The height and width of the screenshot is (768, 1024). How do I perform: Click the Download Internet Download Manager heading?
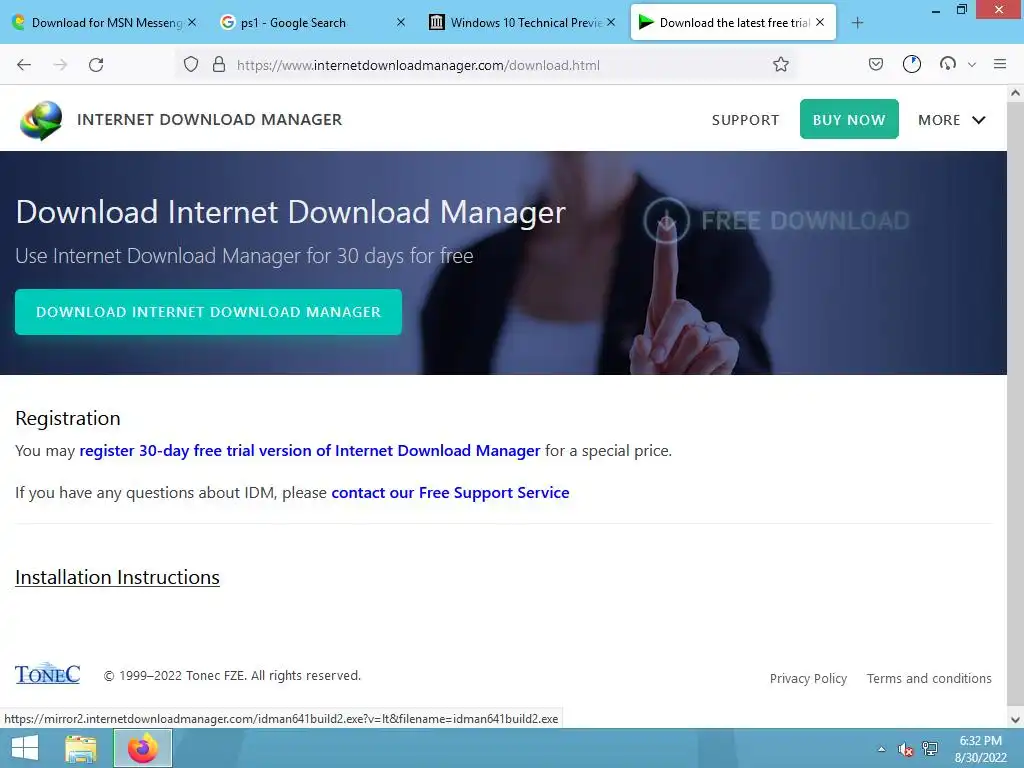[x=291, y=212]
